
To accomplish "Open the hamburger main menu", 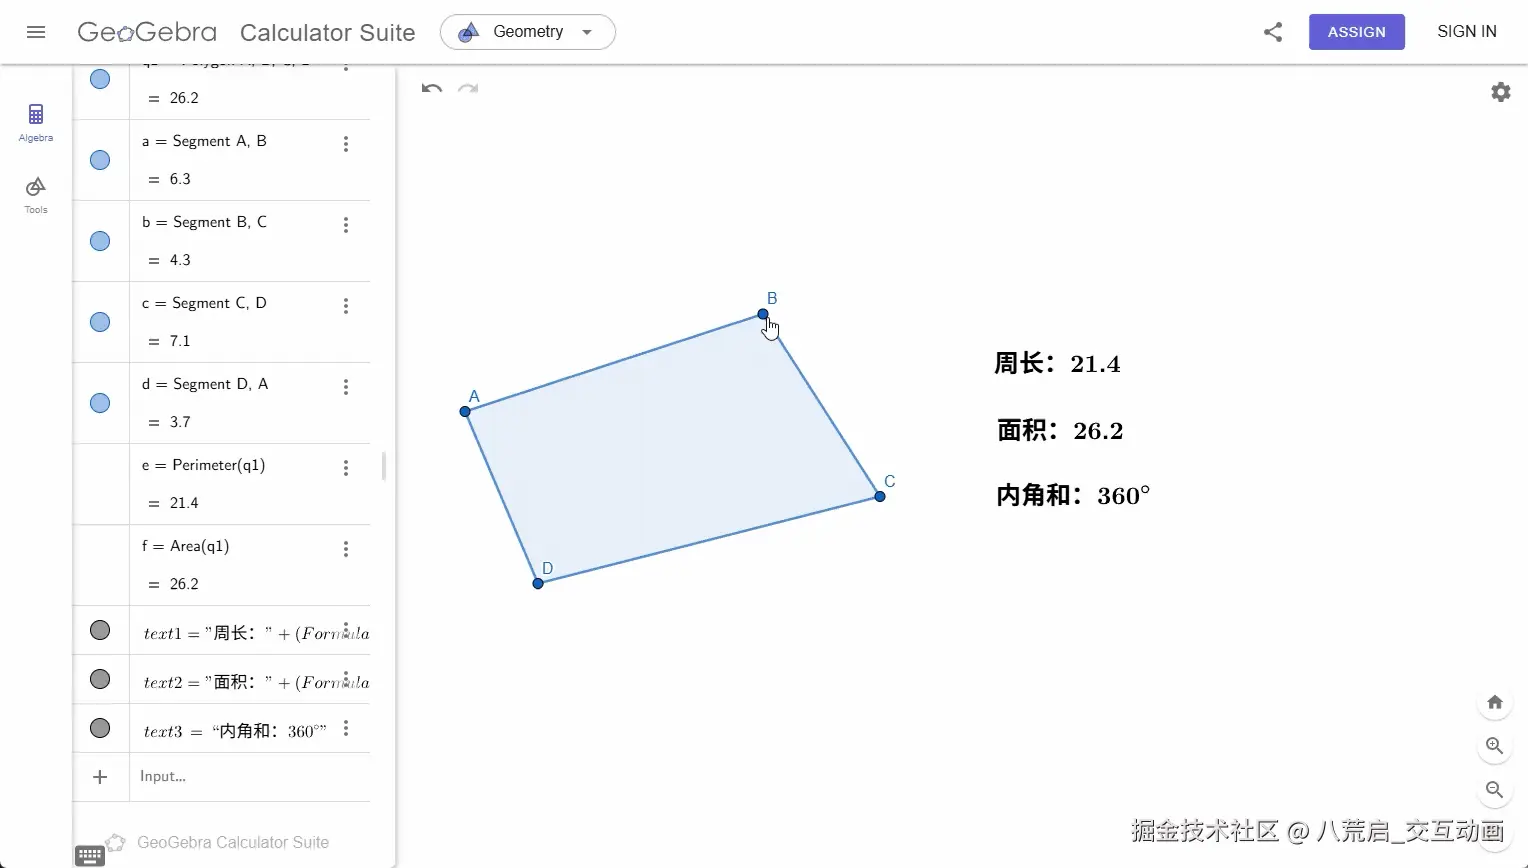I will pyautogui.click(x=36, y=31).
